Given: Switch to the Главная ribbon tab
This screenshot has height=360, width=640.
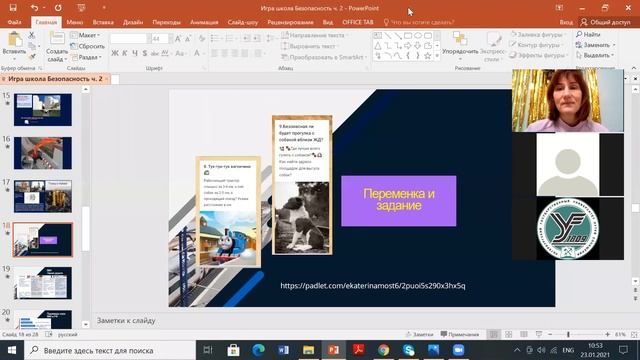Looking at the screenshot, I should point(46,22).
